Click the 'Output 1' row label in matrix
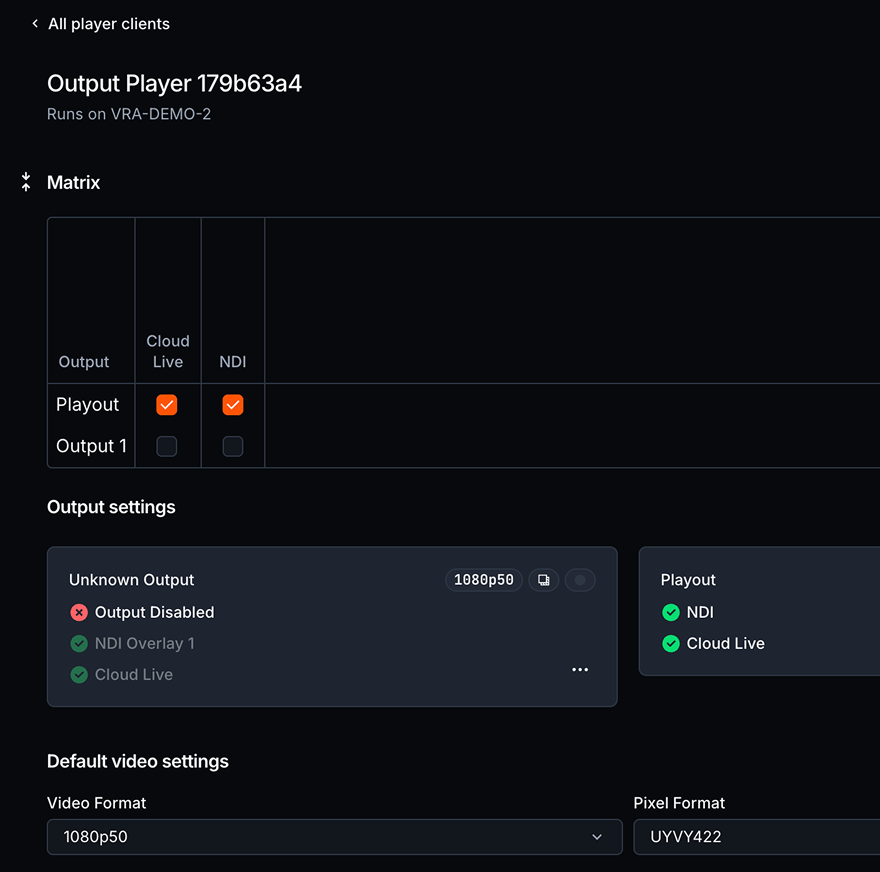This screenshot has width=880, height=872. 91,446
